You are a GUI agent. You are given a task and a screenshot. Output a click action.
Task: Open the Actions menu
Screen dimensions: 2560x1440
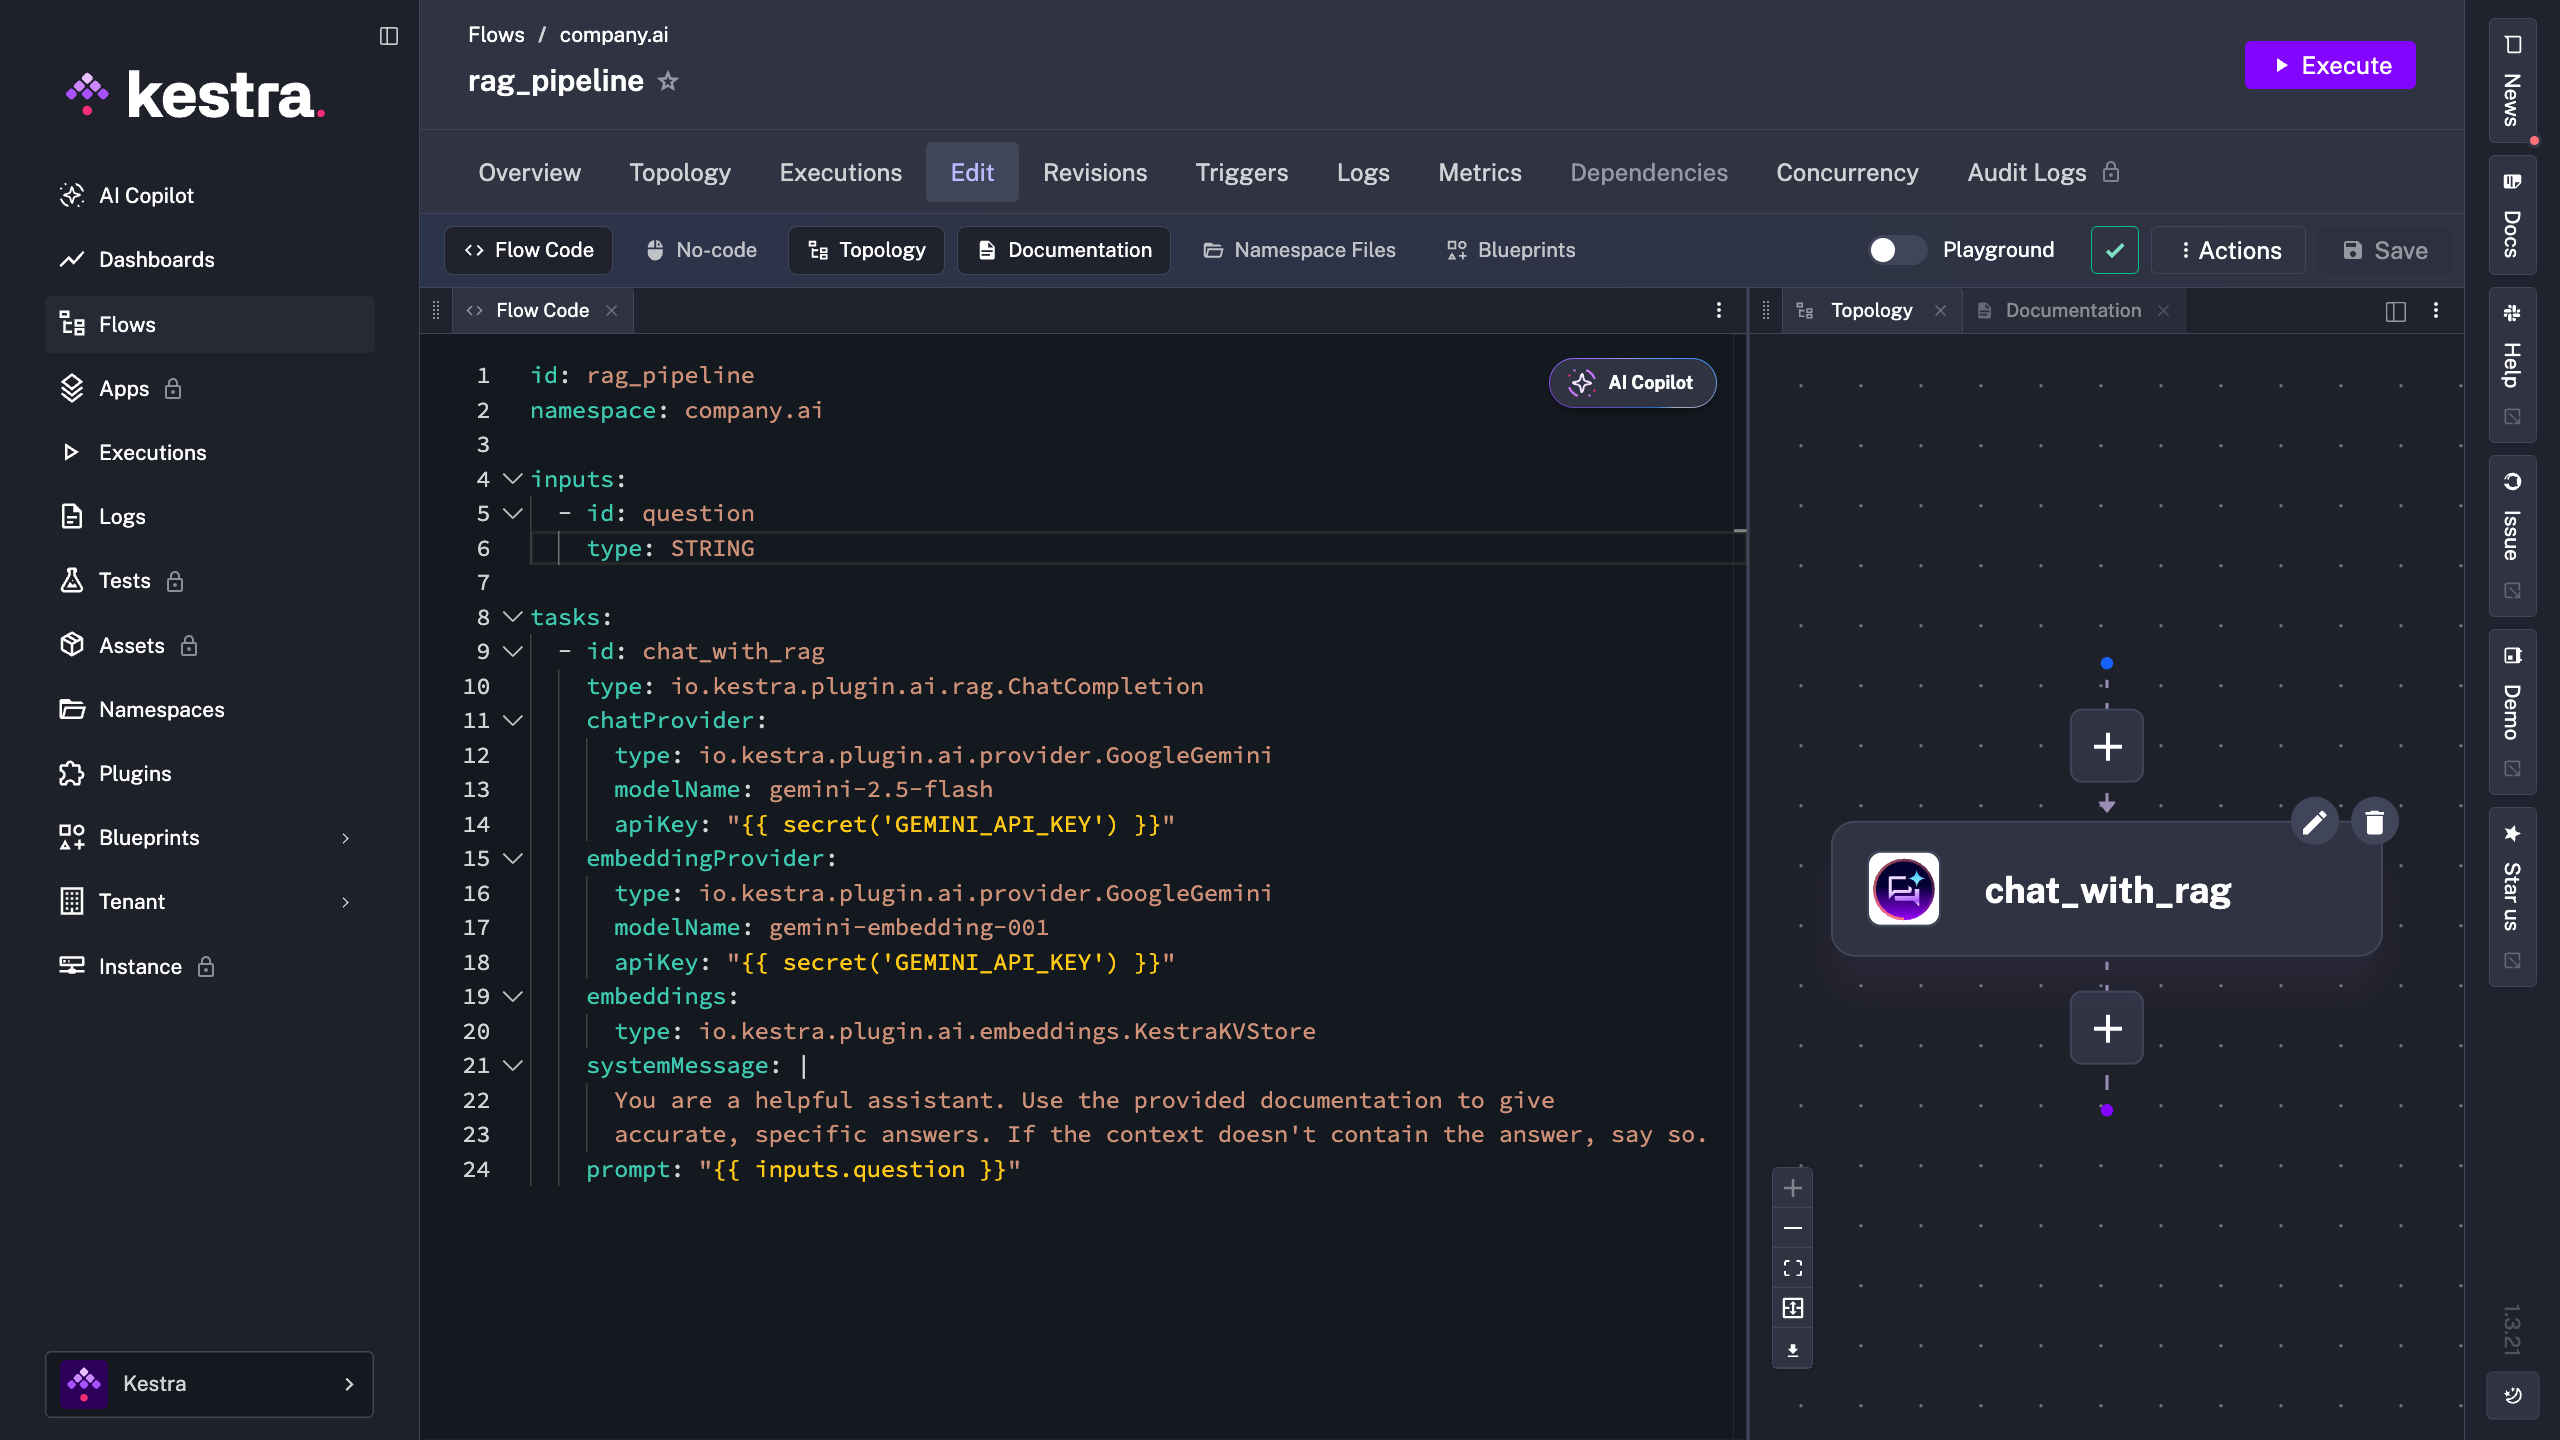click(2229, 250)
